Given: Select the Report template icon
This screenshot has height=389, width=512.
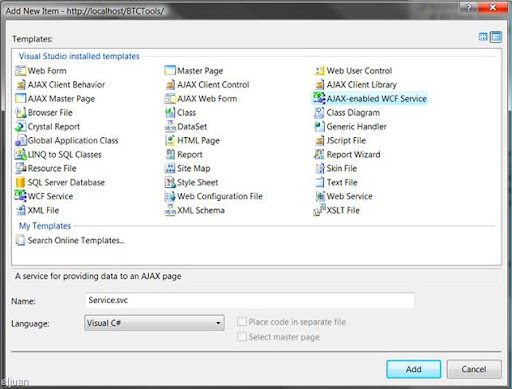Looking at the screenshot, I should (x=170, y=154).
